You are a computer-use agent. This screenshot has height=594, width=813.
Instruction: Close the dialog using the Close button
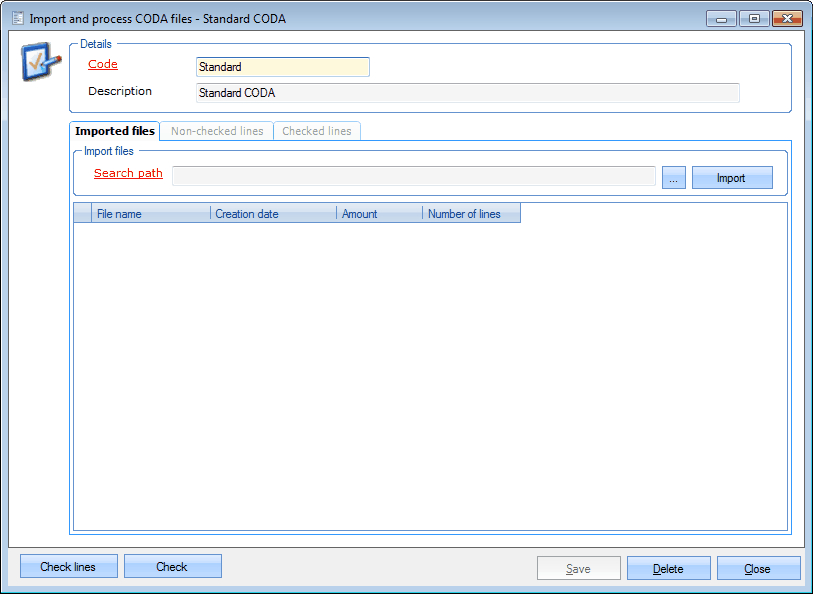click(x=757, y=569)
